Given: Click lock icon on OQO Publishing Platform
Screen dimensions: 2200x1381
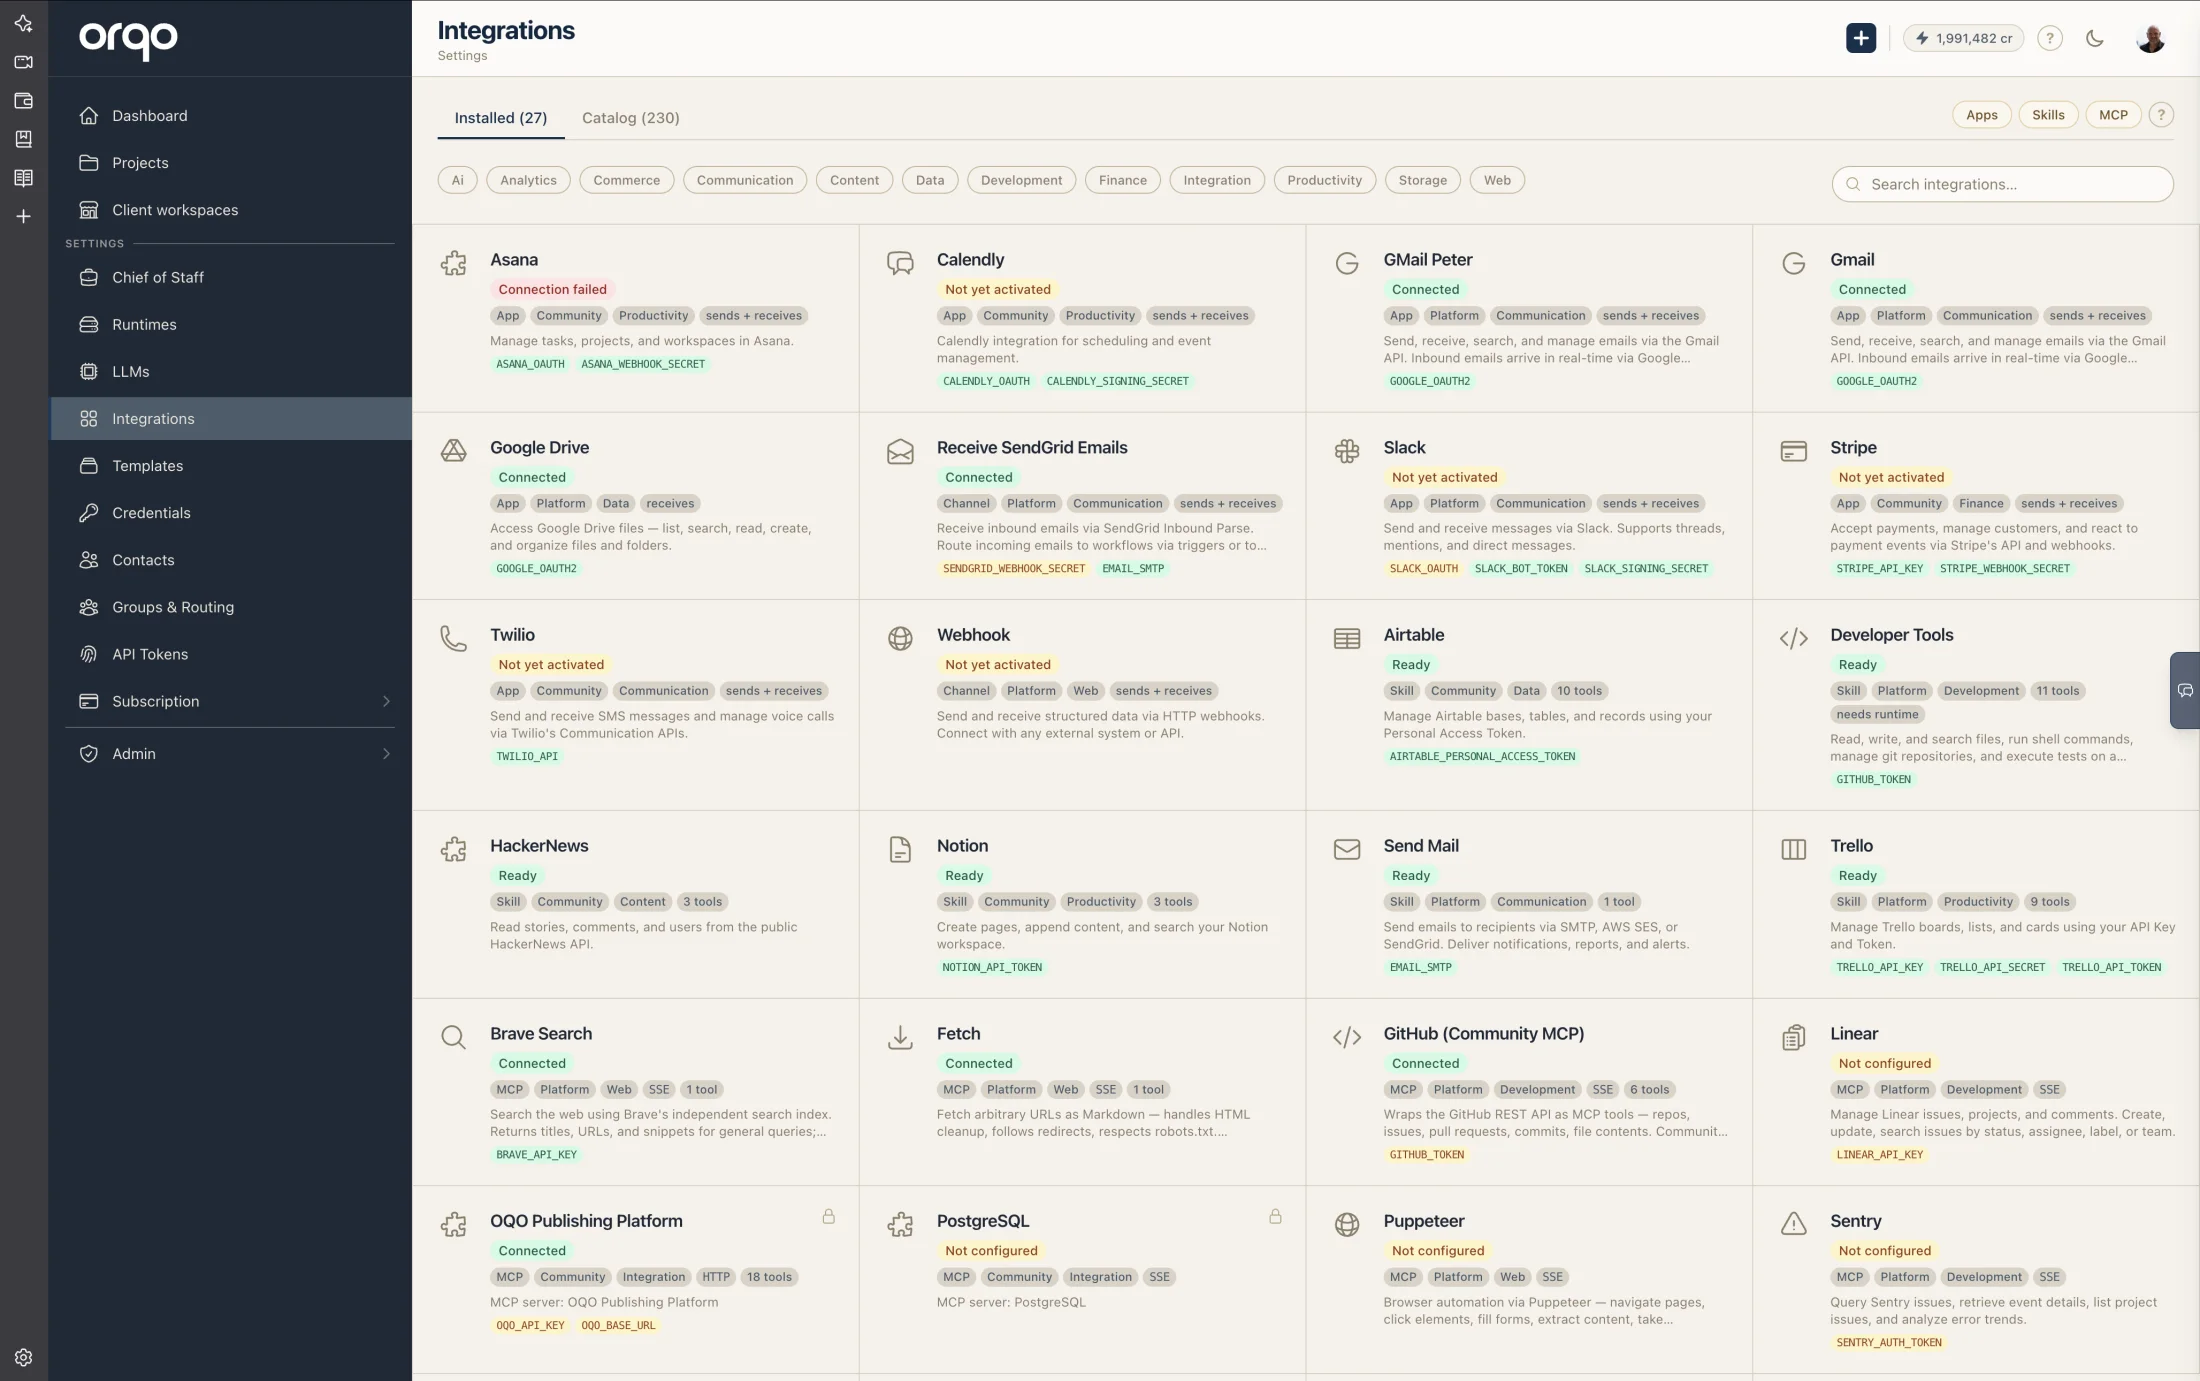Looking at the screenshot, I should [828, 1216].
